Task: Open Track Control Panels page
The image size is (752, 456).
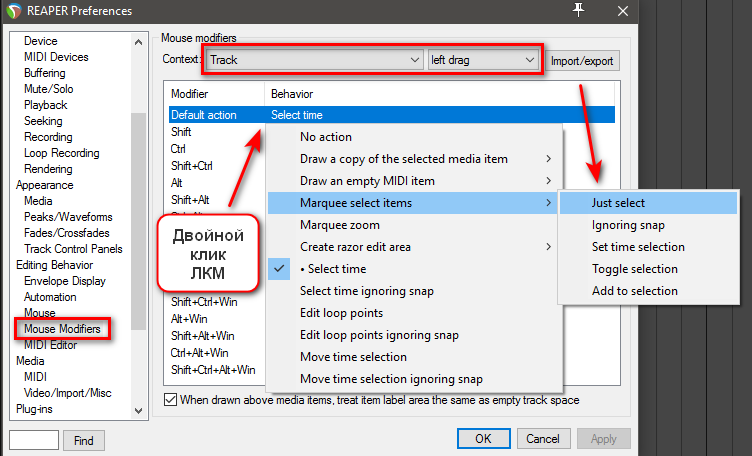Action: click(73, 249)
